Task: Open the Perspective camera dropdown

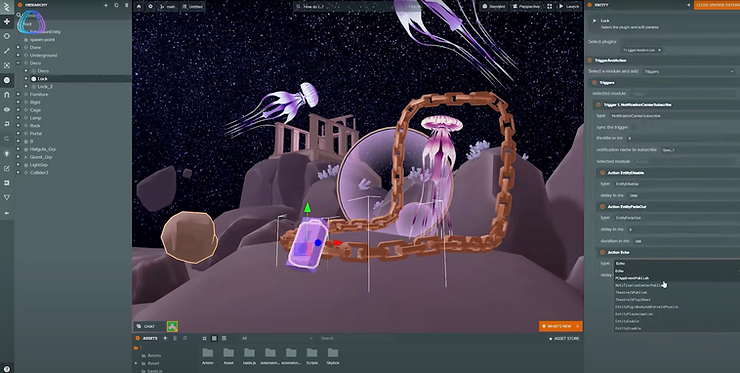Action: click(526, 6)
